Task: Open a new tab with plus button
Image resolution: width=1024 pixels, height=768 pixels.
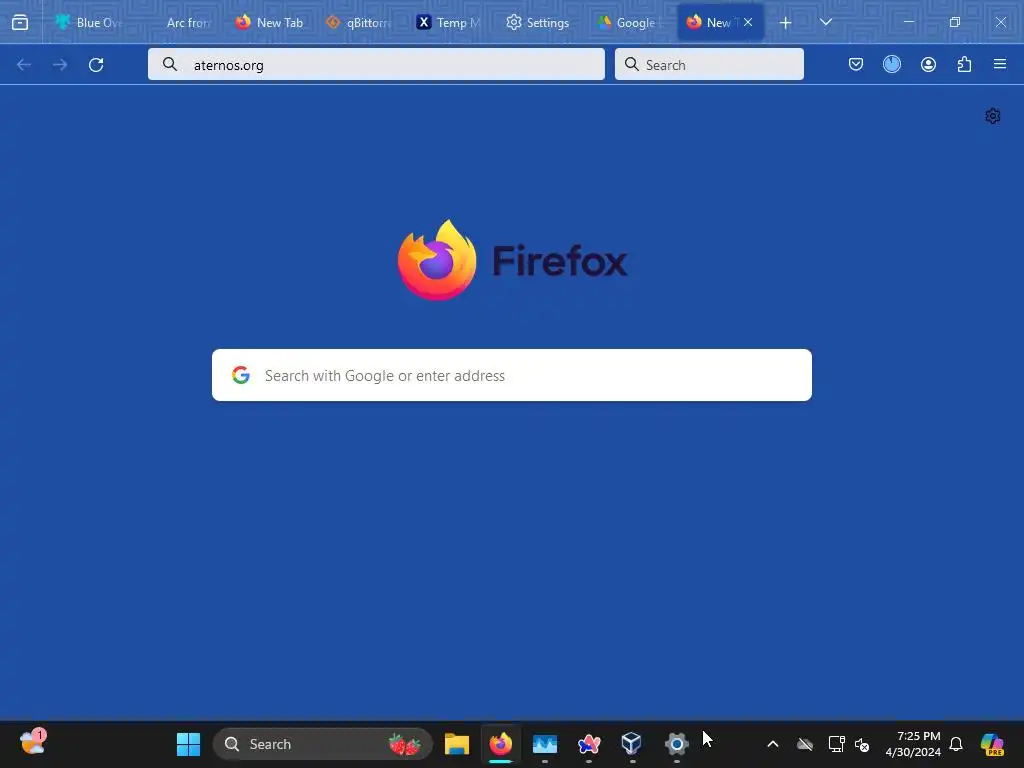Action: pos(786,23)
